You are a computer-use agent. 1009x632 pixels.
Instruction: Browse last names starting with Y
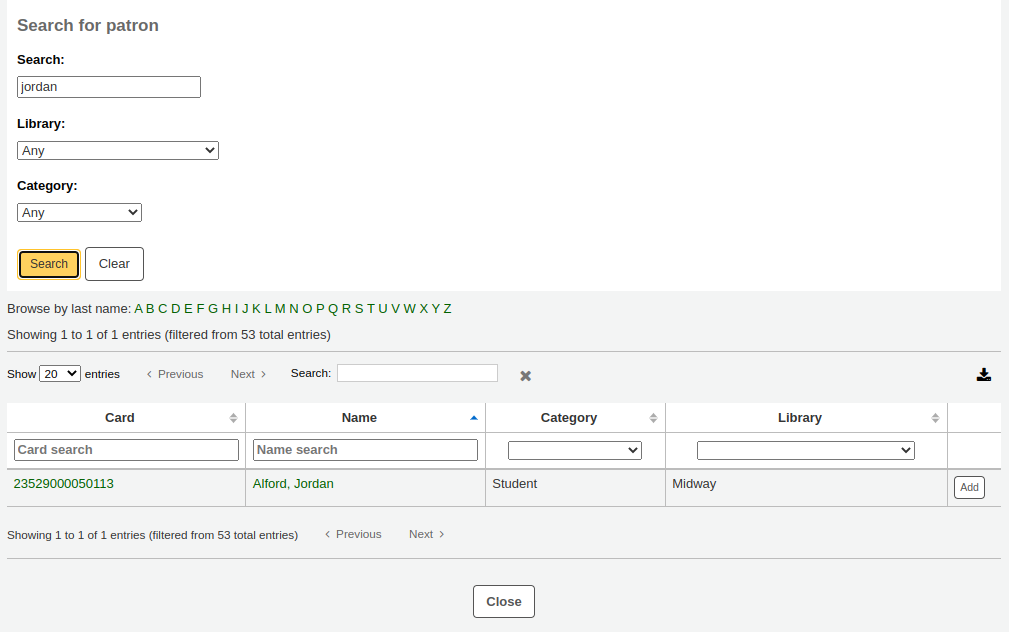click(436, 309)
